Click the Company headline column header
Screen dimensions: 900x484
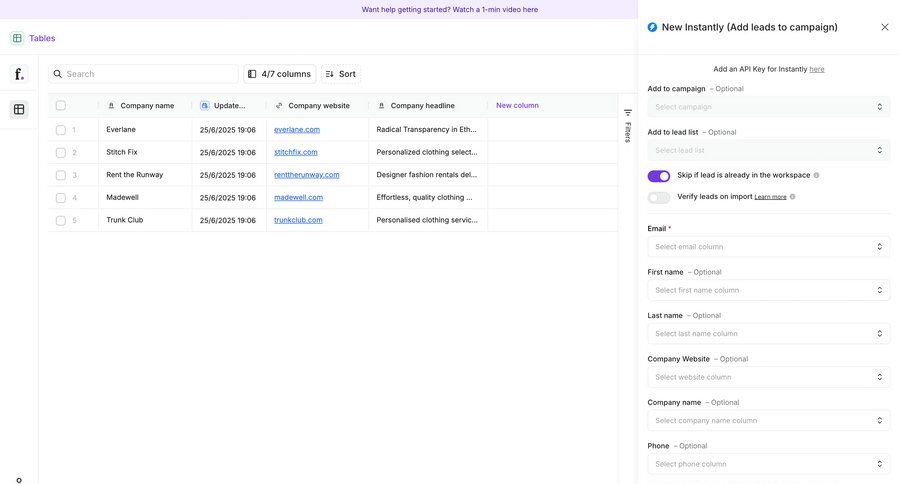(428, 106)
